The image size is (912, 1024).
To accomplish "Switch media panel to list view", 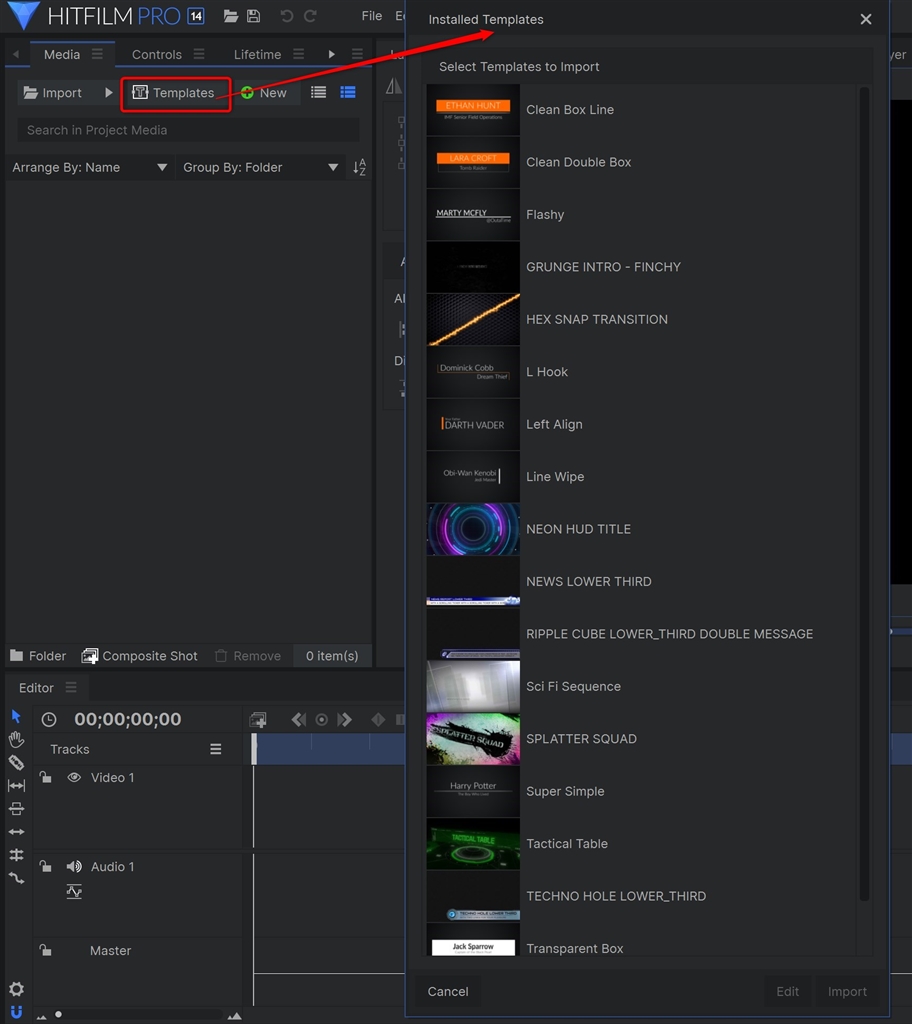I will point(318,93).
